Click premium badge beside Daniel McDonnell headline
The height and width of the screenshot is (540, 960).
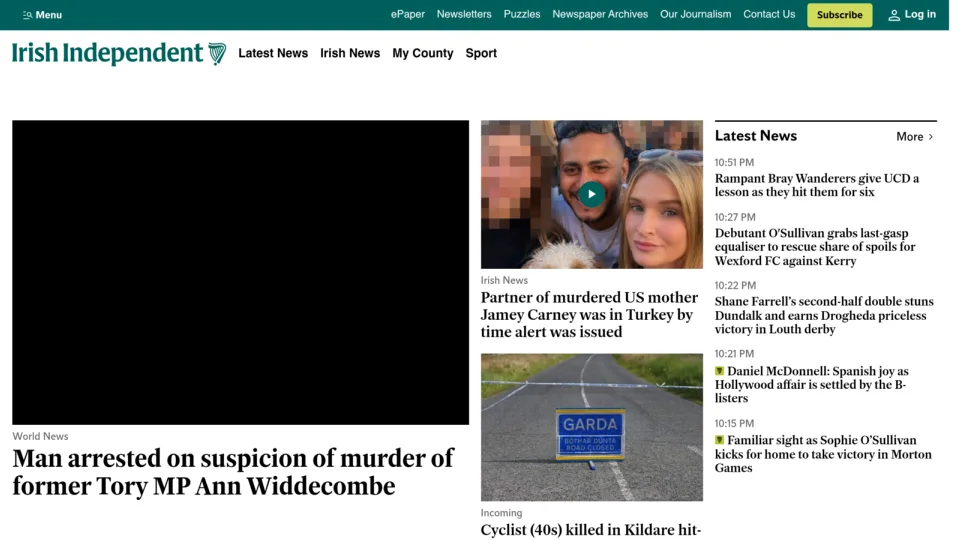click(x=719, y=371)
